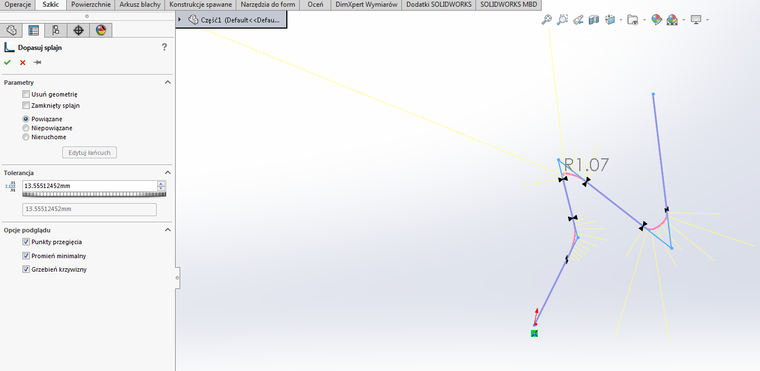Click the Zoom to Fit magnifier icon

(546, 20)
